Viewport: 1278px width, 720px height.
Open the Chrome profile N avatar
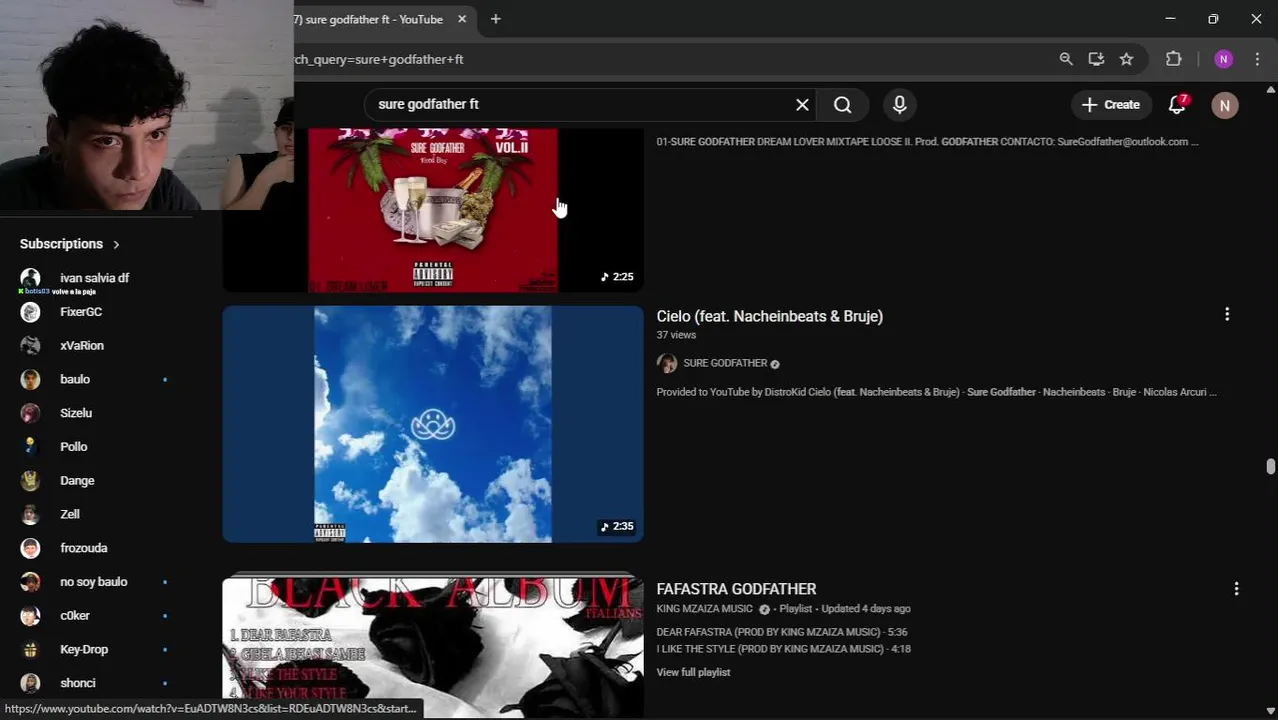pos(1223,59)
